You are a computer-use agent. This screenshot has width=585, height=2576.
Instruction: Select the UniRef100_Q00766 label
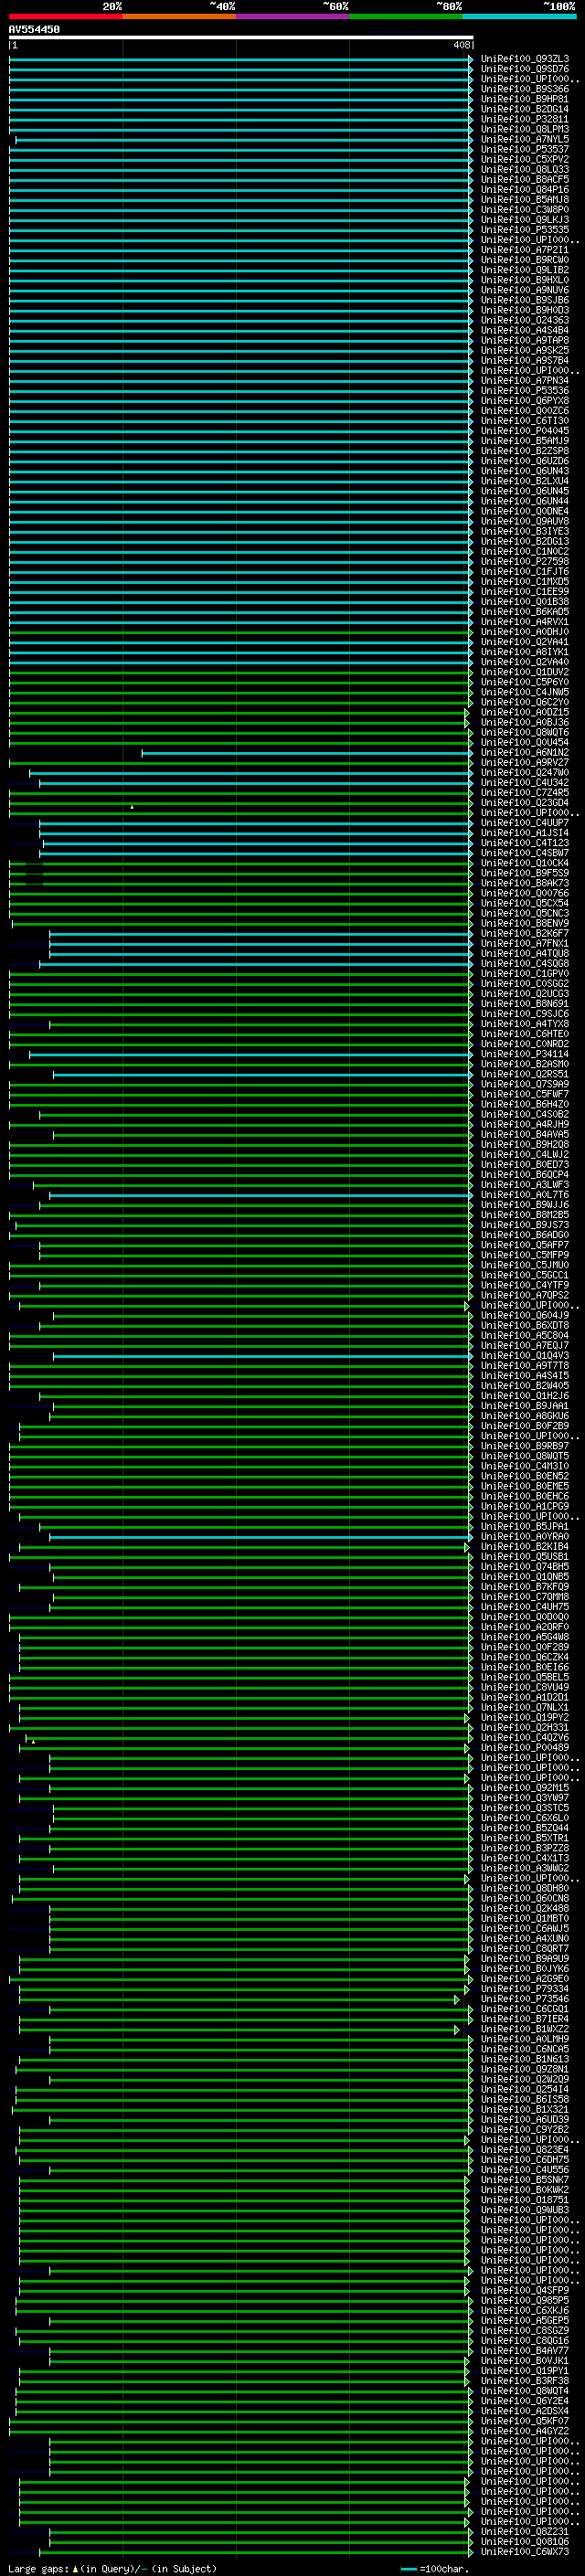524,893
